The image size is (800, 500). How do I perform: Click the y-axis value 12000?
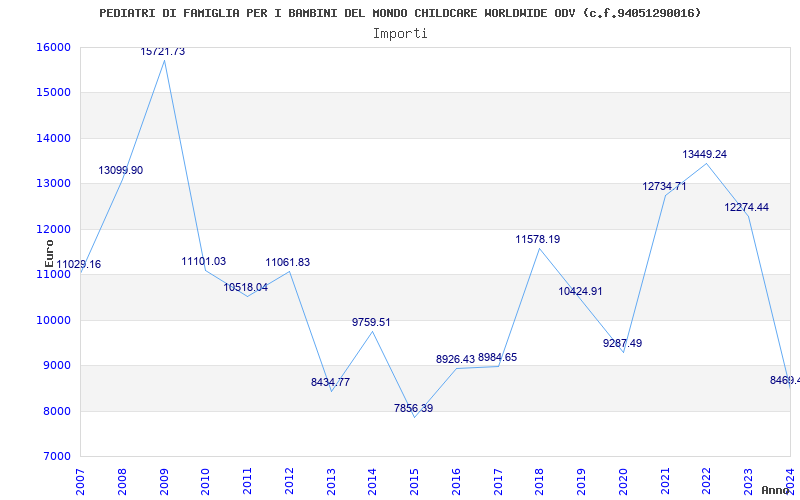[53, 229]
